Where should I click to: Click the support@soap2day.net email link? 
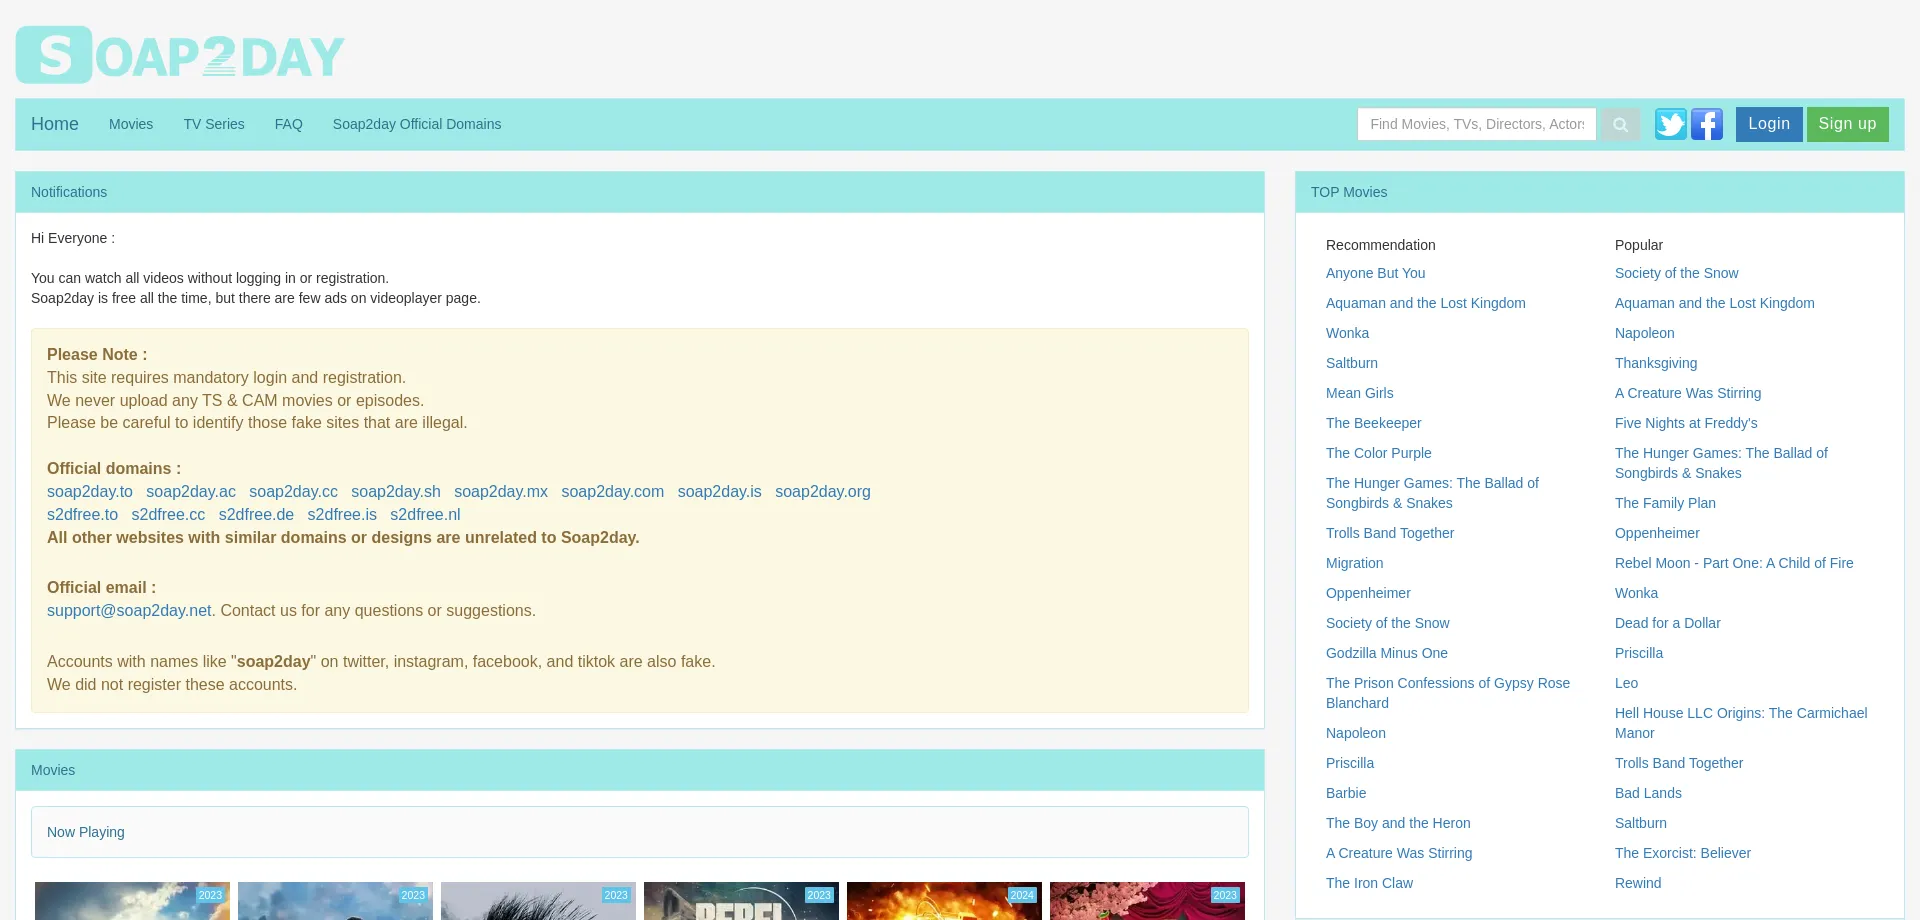point(129,611)
